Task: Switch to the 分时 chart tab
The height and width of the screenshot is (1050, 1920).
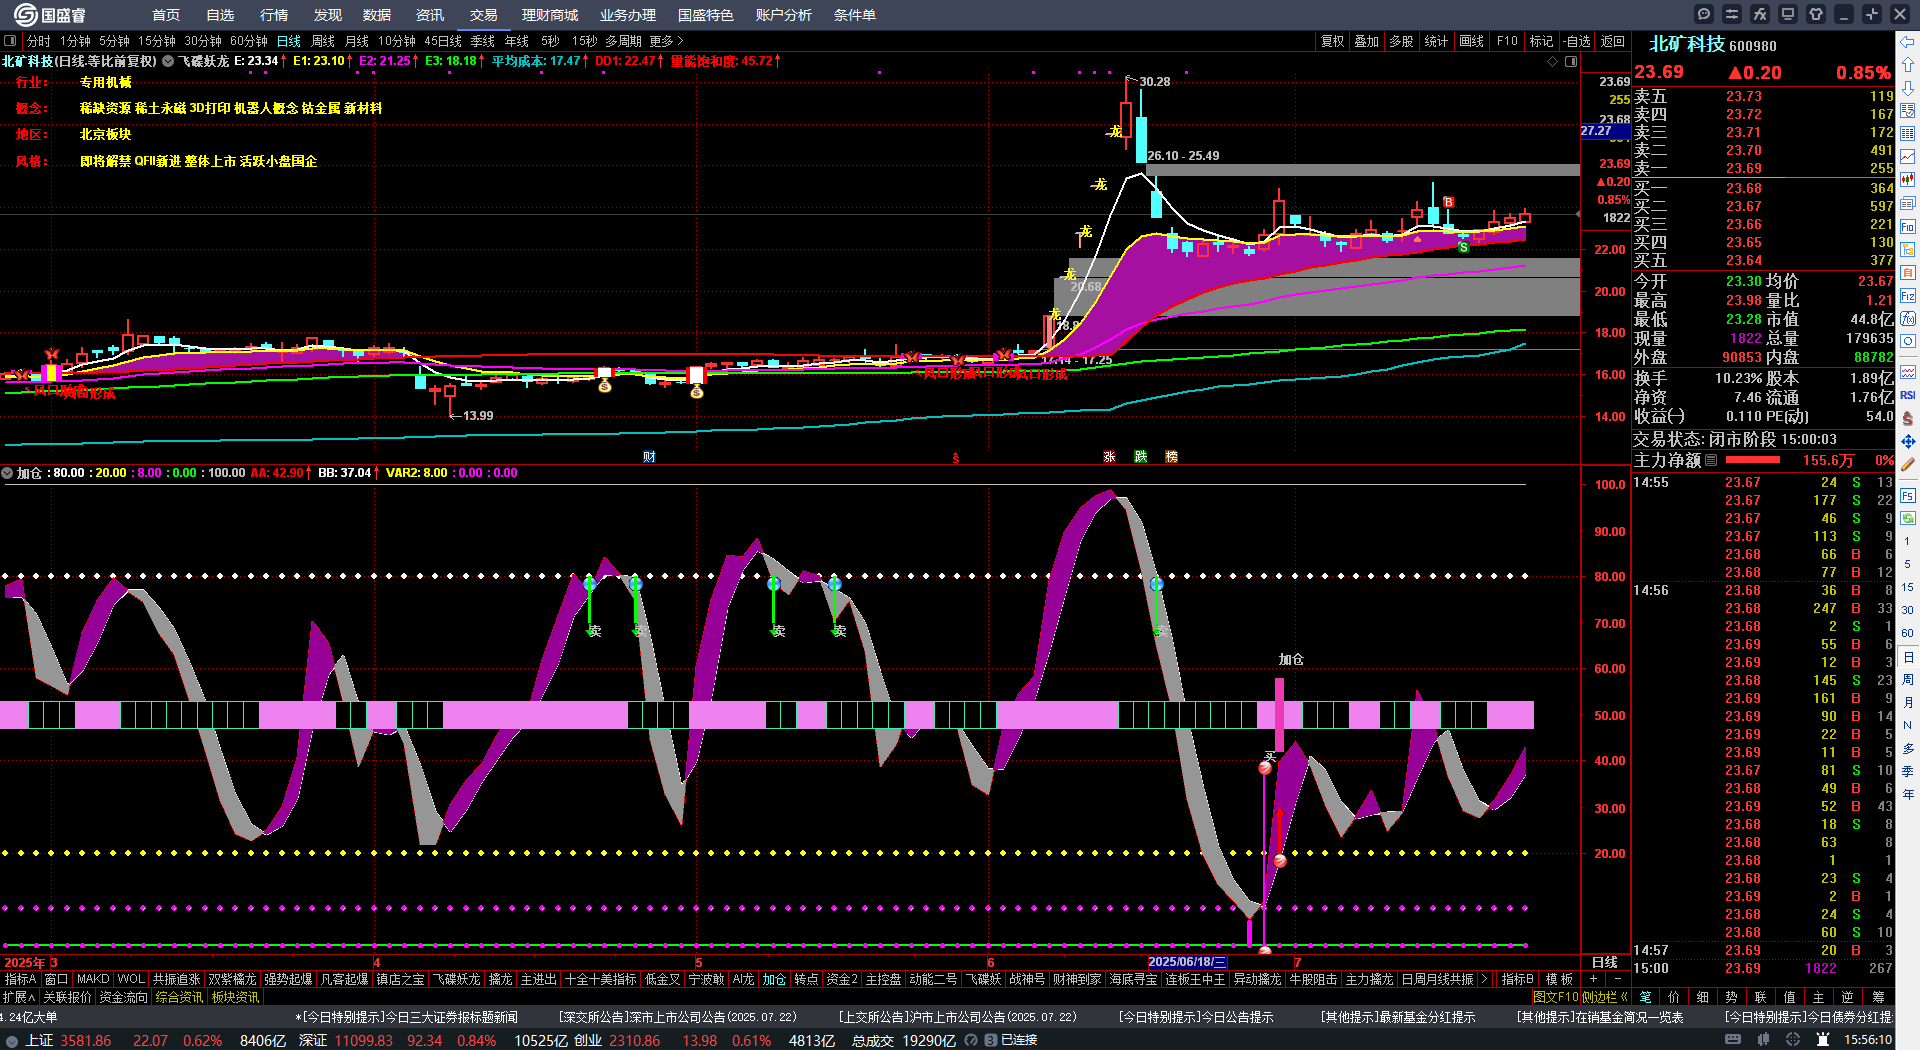Action: [x=39, y=41]
